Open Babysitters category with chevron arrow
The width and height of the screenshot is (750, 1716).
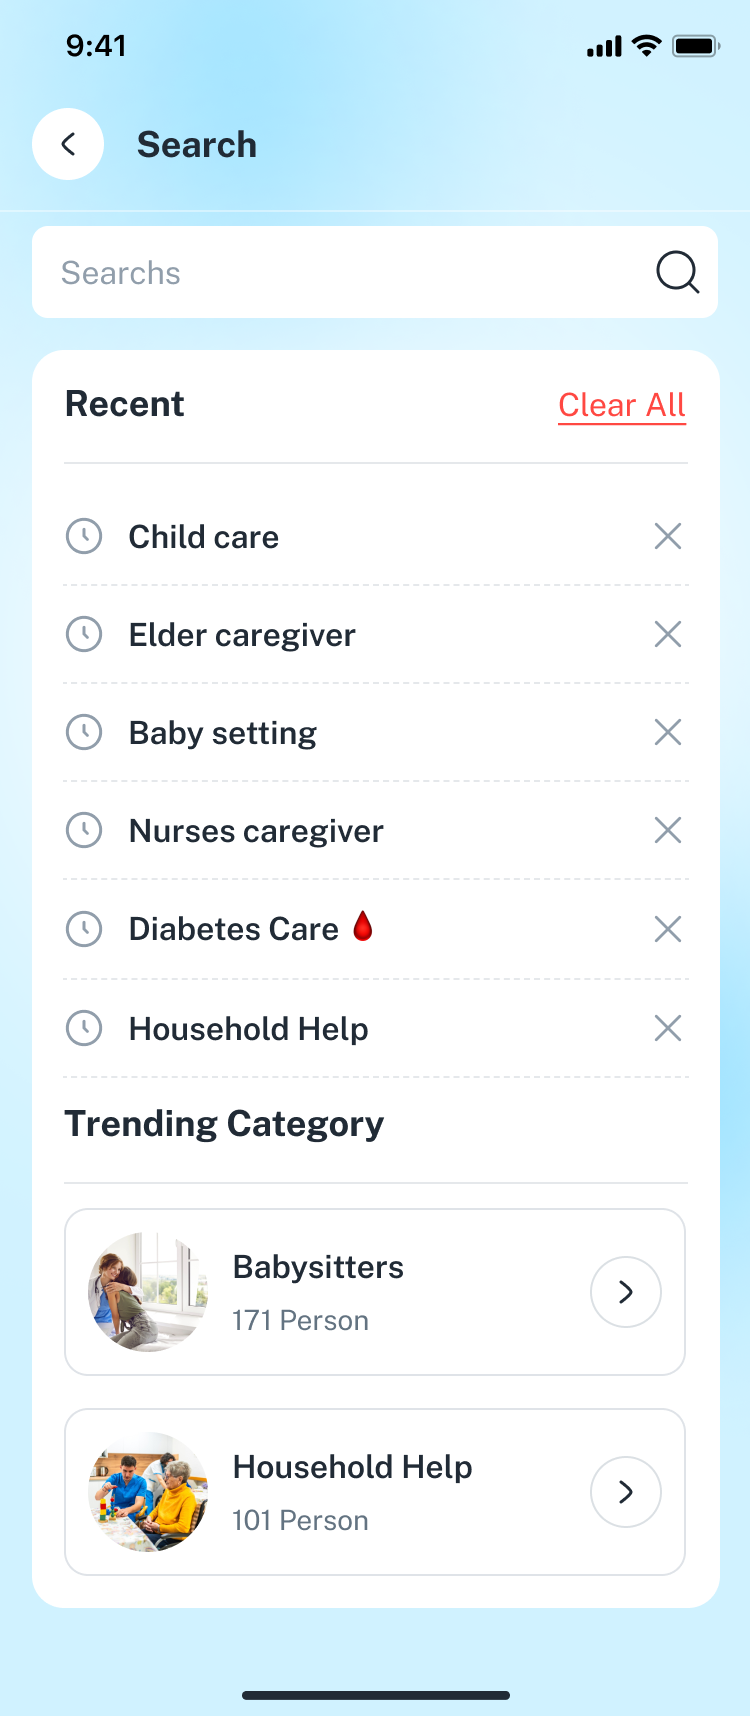pos(625,1292)
